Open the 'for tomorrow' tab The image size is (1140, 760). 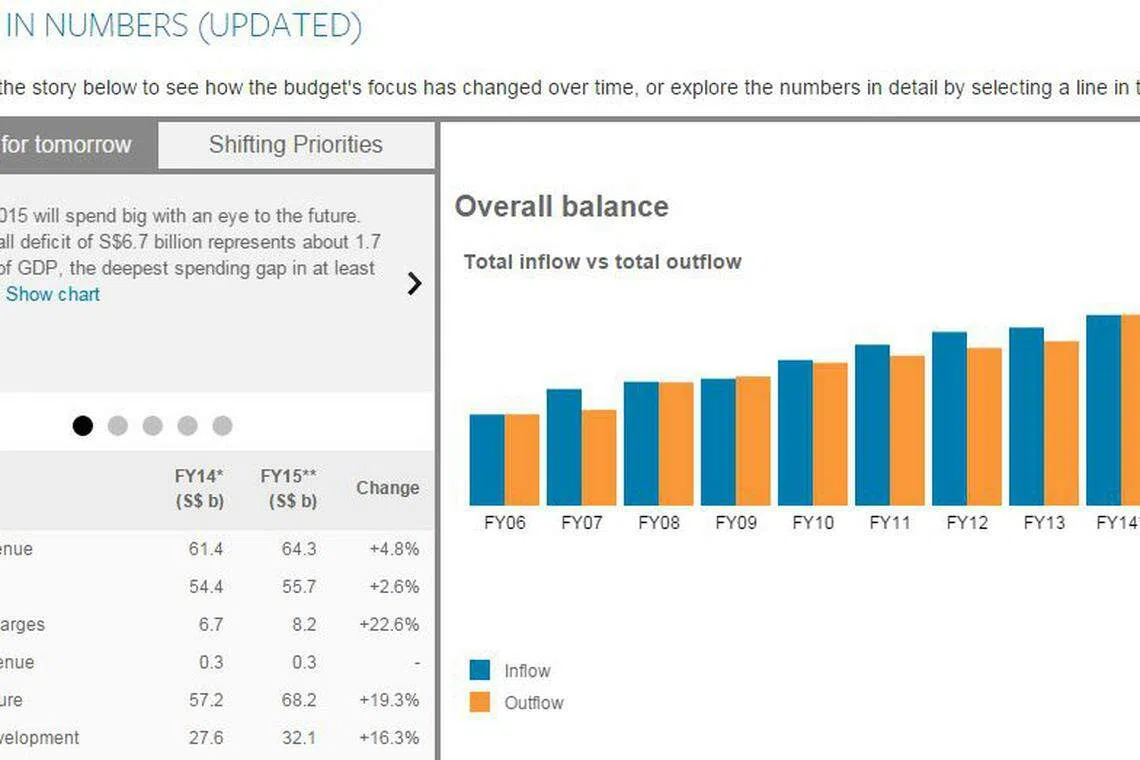click(x=70, y=145)
